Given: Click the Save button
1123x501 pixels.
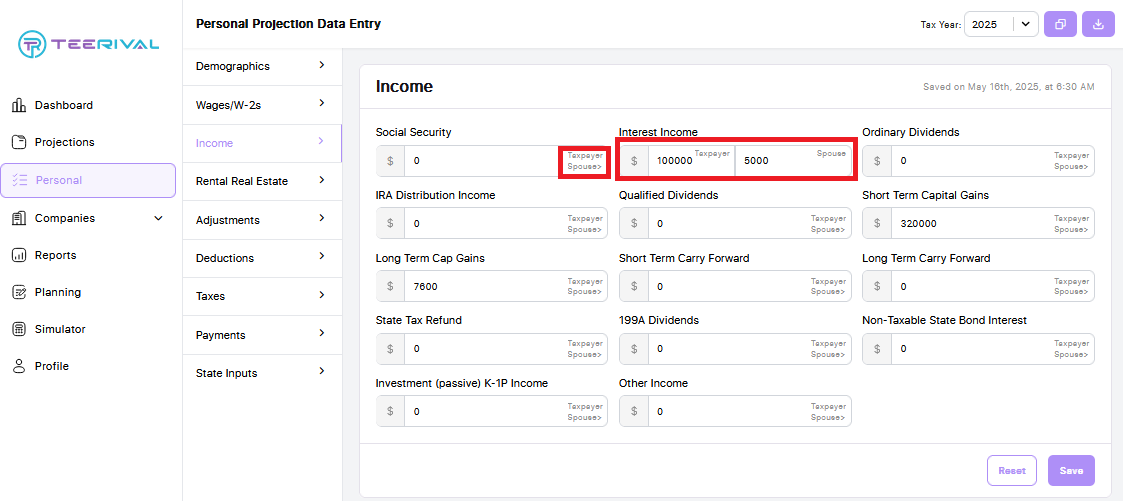Looking at the screenshot, I should tap(1071, 471).
